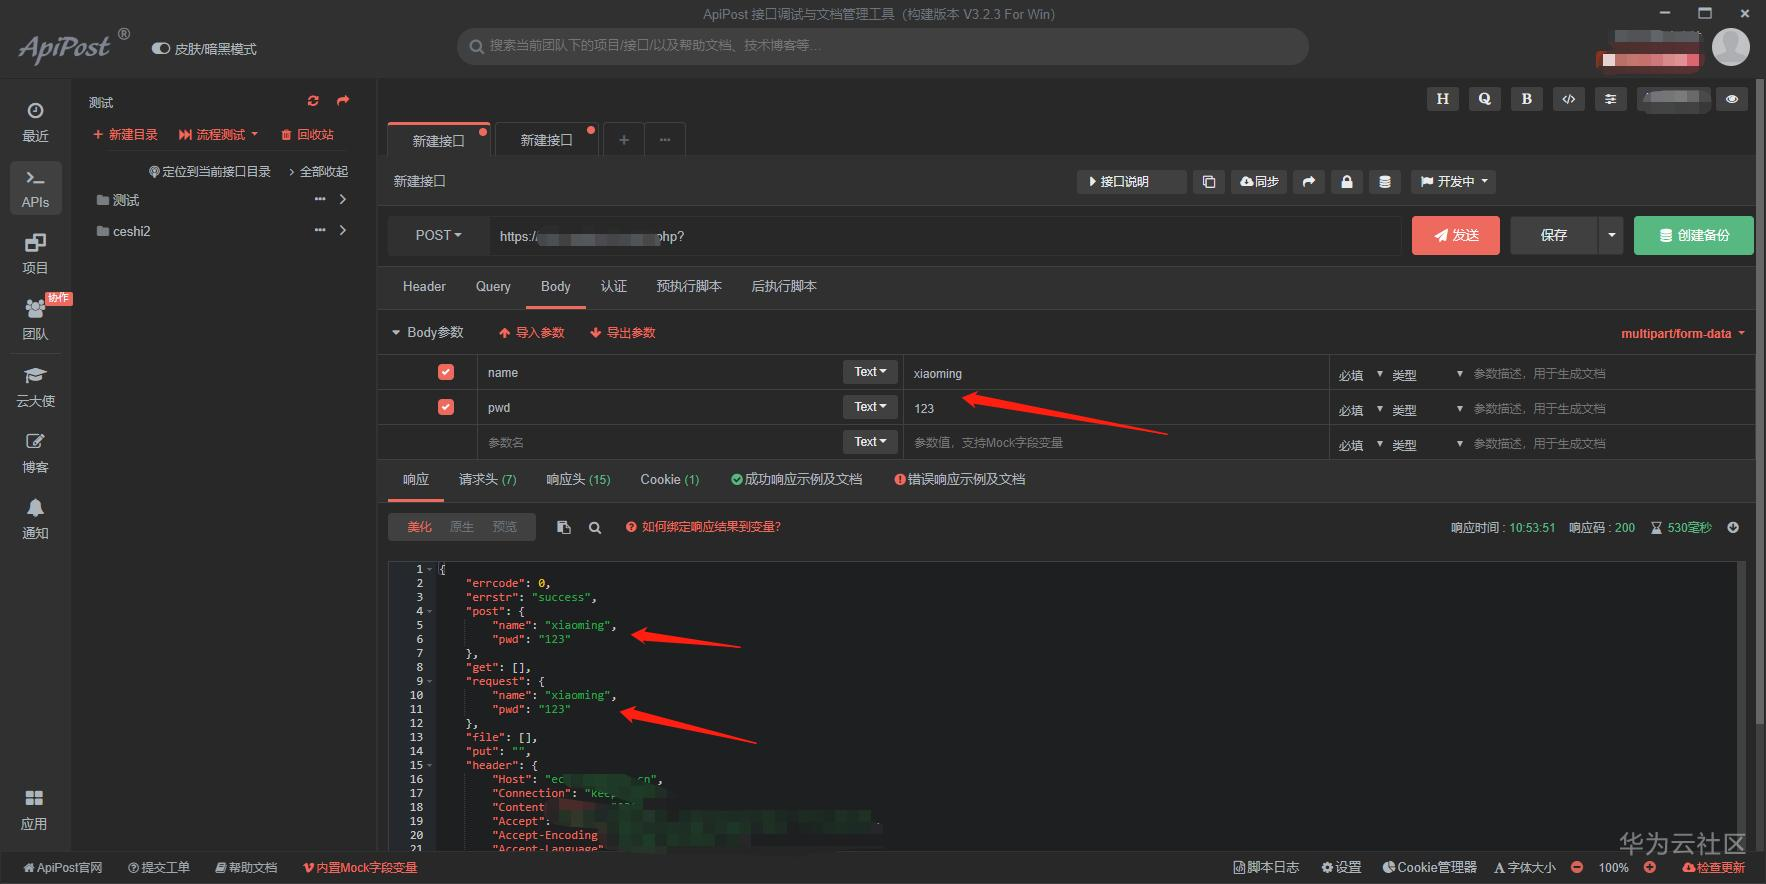The width and height of the screenshot is (1766, 884).
Task: Open the code generation </> icon
Action: click(x=1568, y=99)
